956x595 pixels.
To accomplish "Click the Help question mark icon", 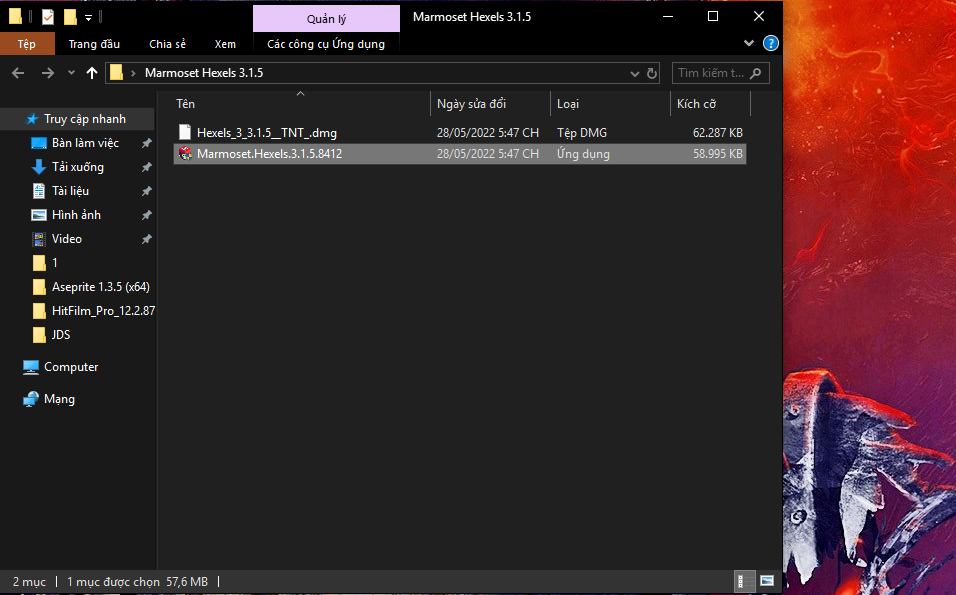I will [x=770, y=44].
